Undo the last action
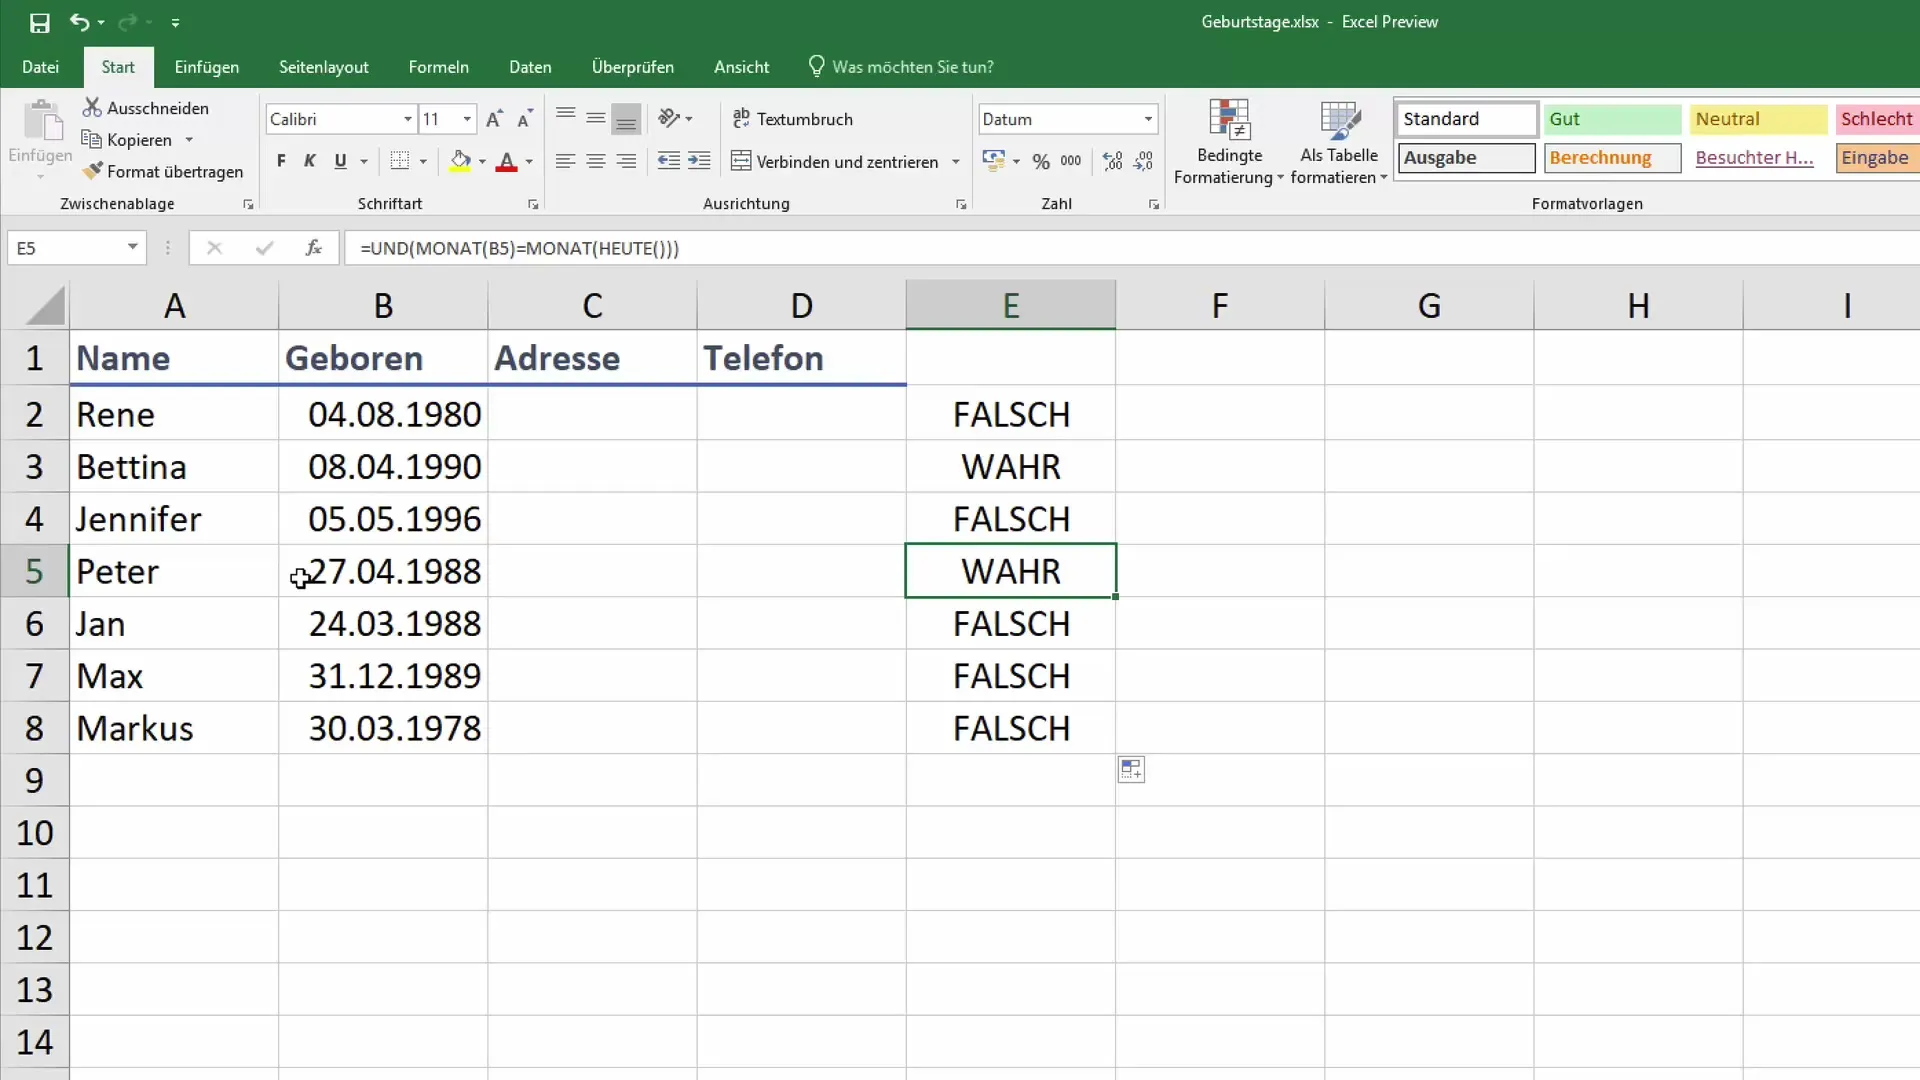 79,22
